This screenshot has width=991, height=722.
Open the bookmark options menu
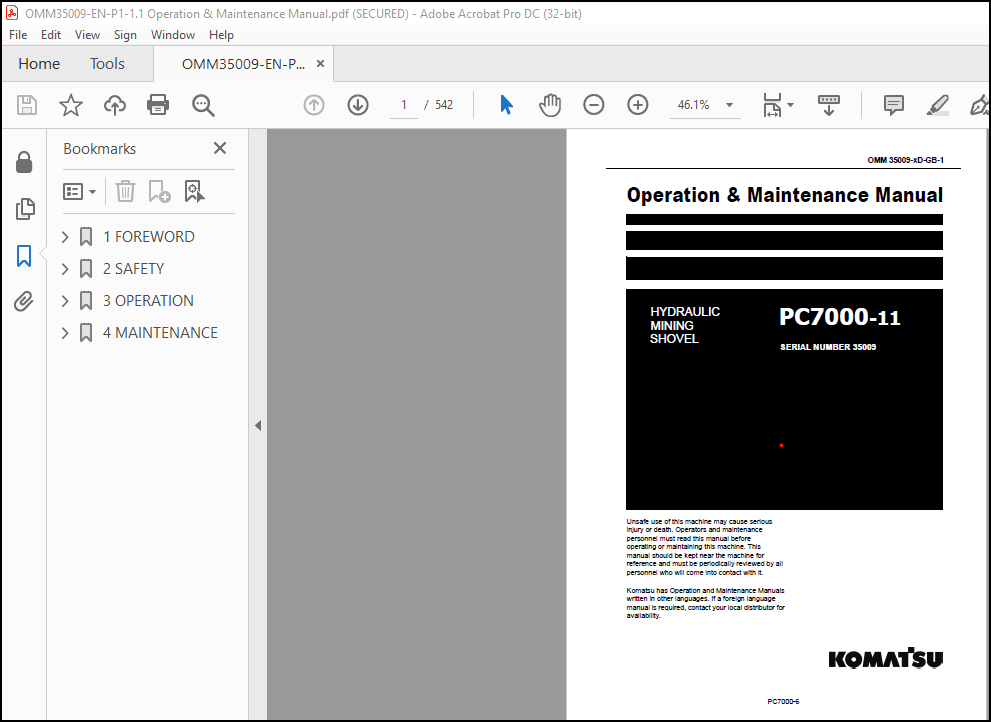point(80,191)
